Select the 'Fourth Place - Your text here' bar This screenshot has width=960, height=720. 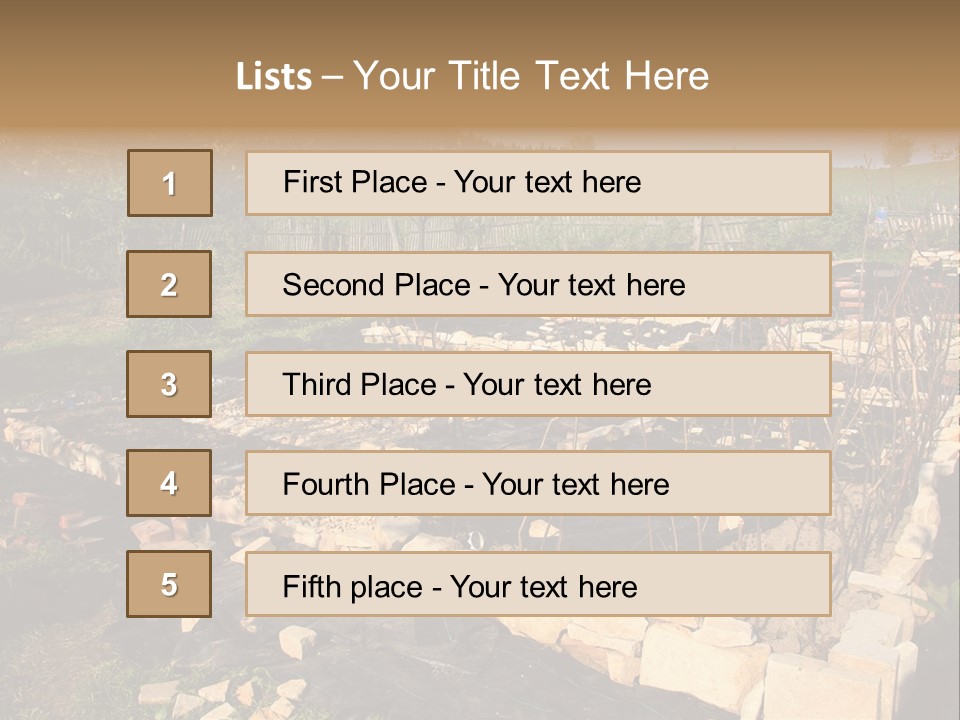pyautogui.click(x=538, y=484)
